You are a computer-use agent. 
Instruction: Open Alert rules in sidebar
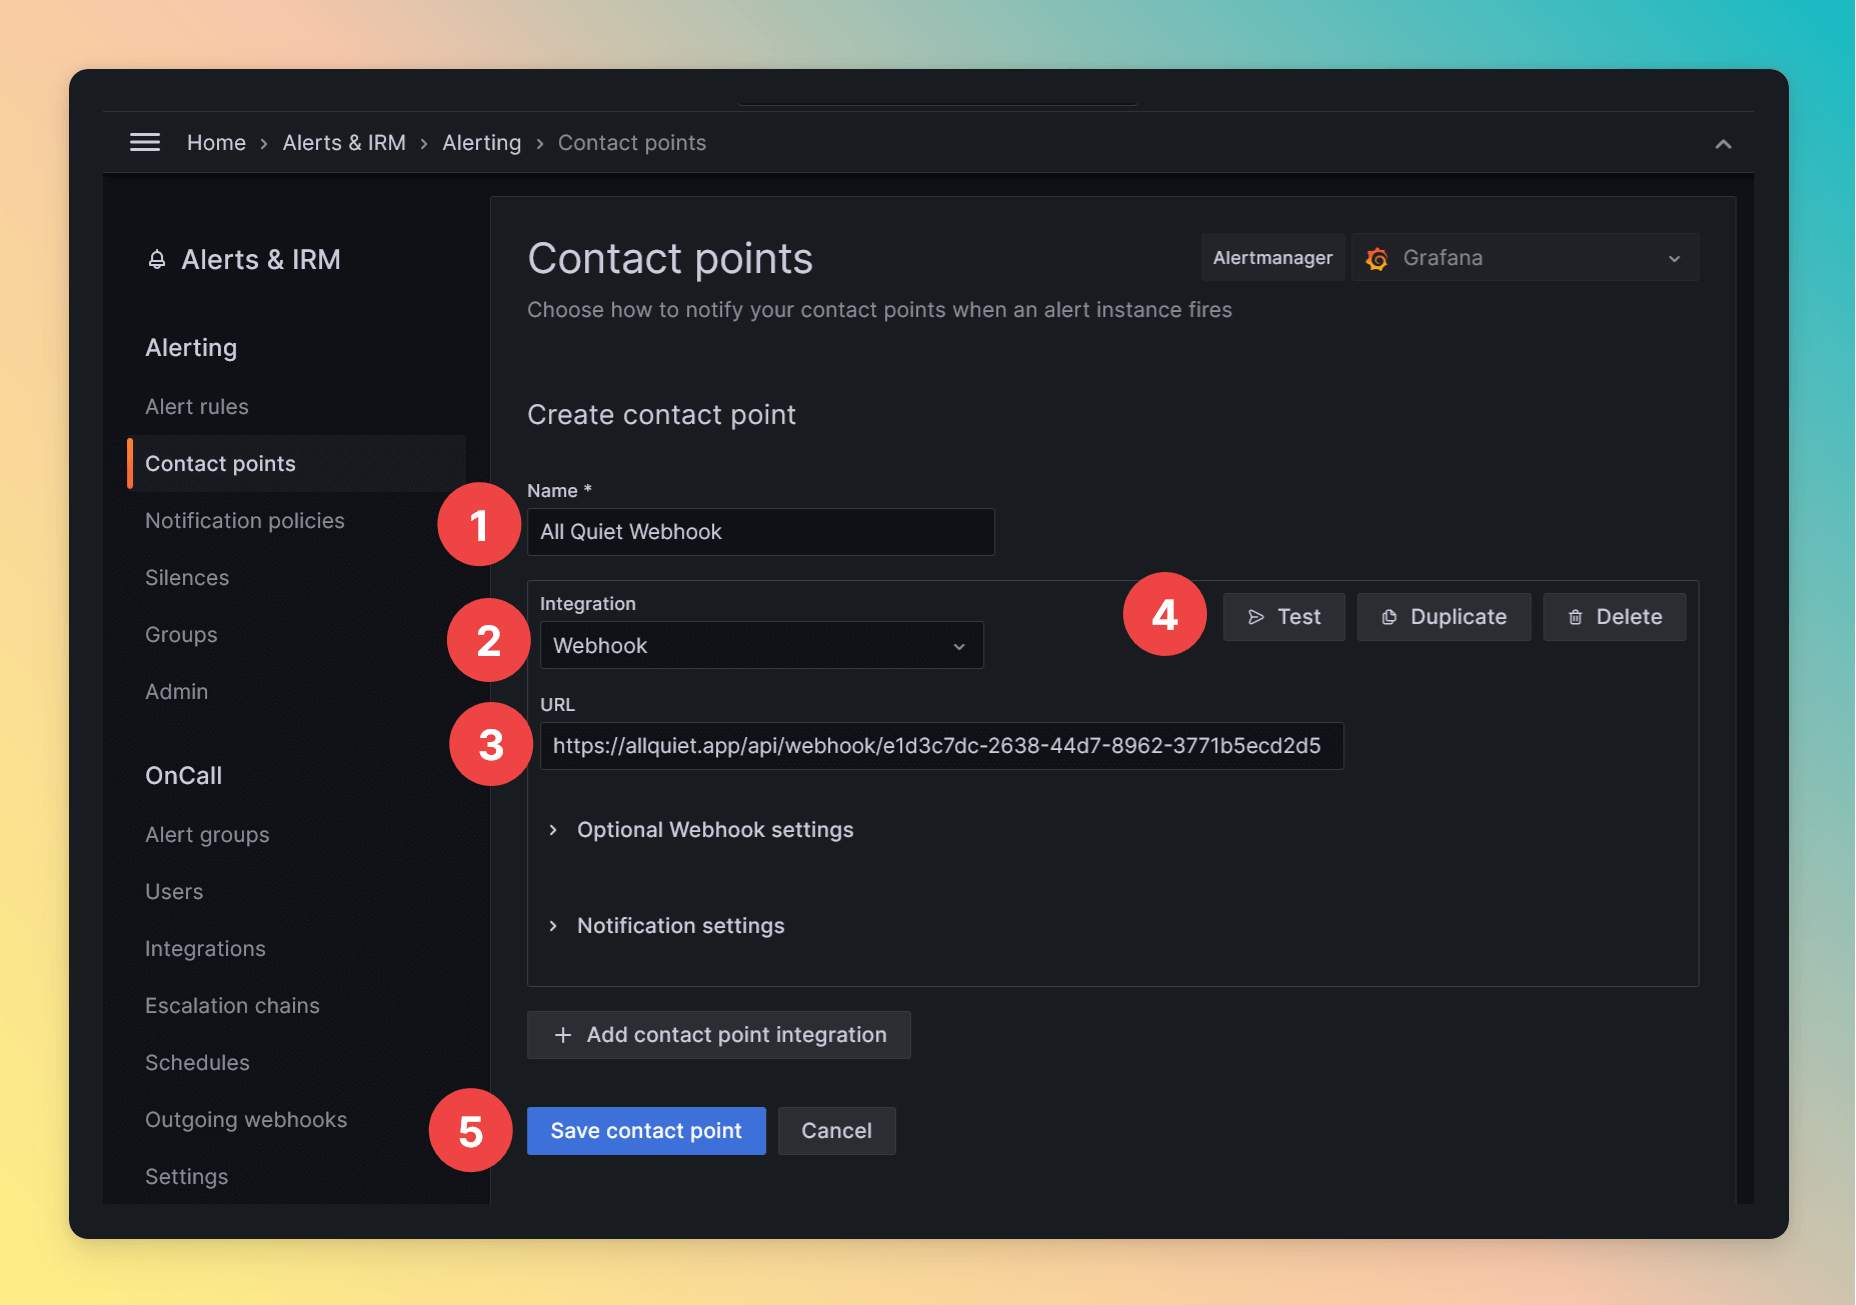coord(197,407)
